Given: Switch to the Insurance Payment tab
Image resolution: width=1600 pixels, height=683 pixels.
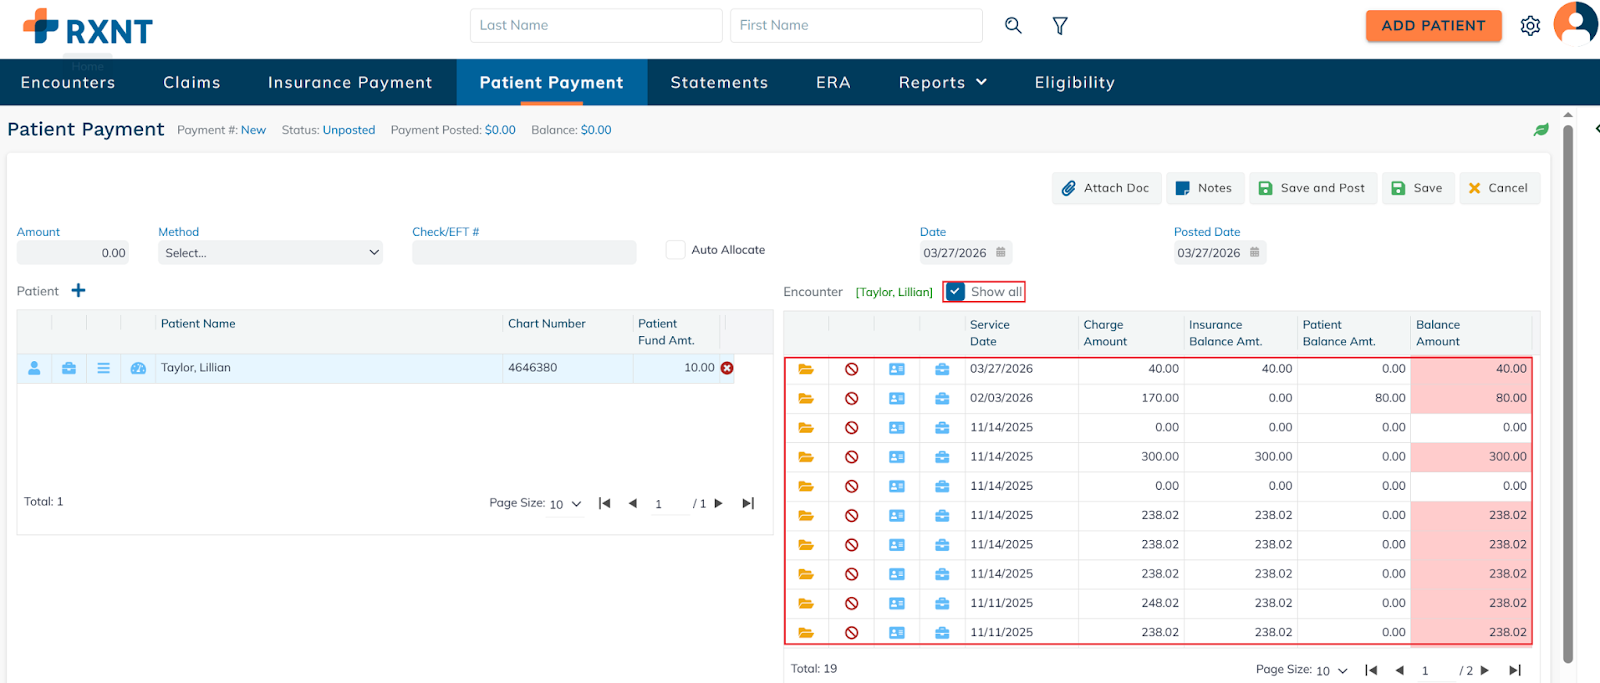Looking at the screenshot, I should coord(350,83).
